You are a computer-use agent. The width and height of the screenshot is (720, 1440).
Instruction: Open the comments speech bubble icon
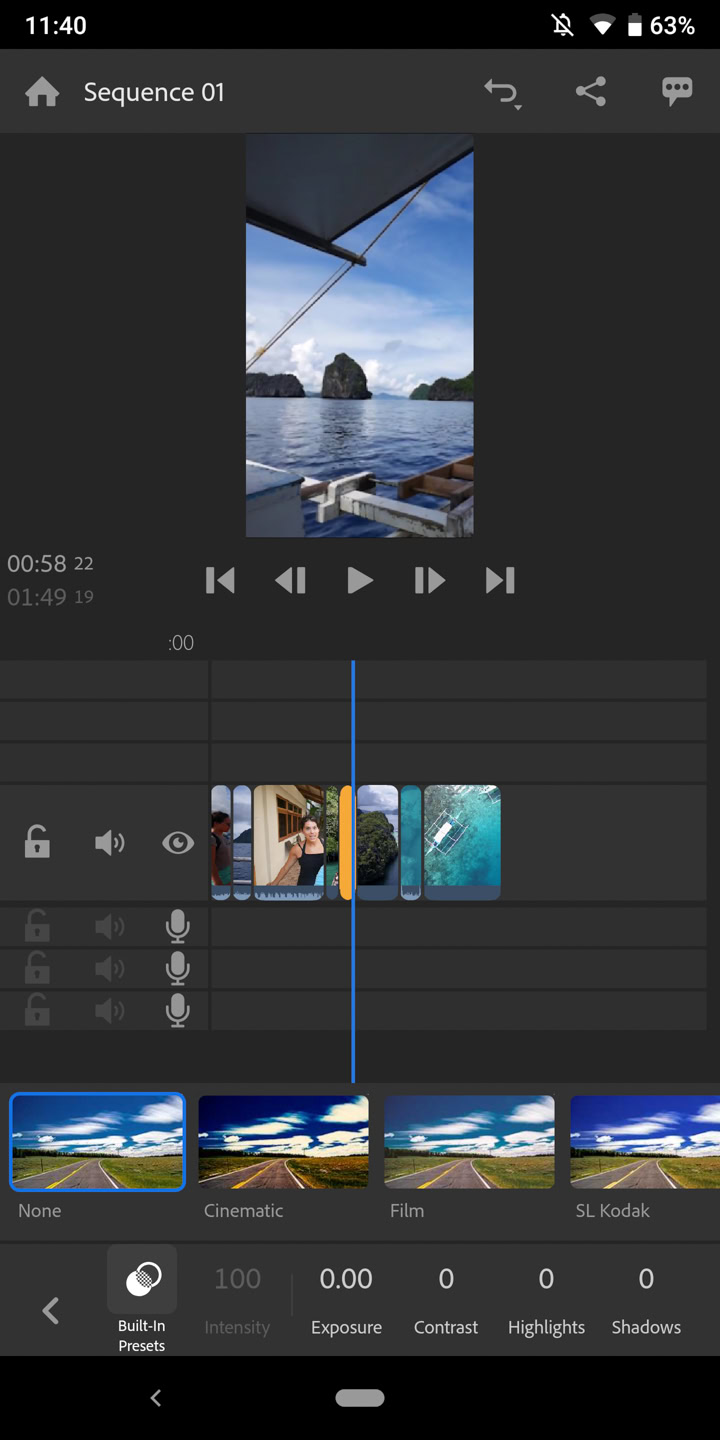pyautogui.click(x=677, y=93)
